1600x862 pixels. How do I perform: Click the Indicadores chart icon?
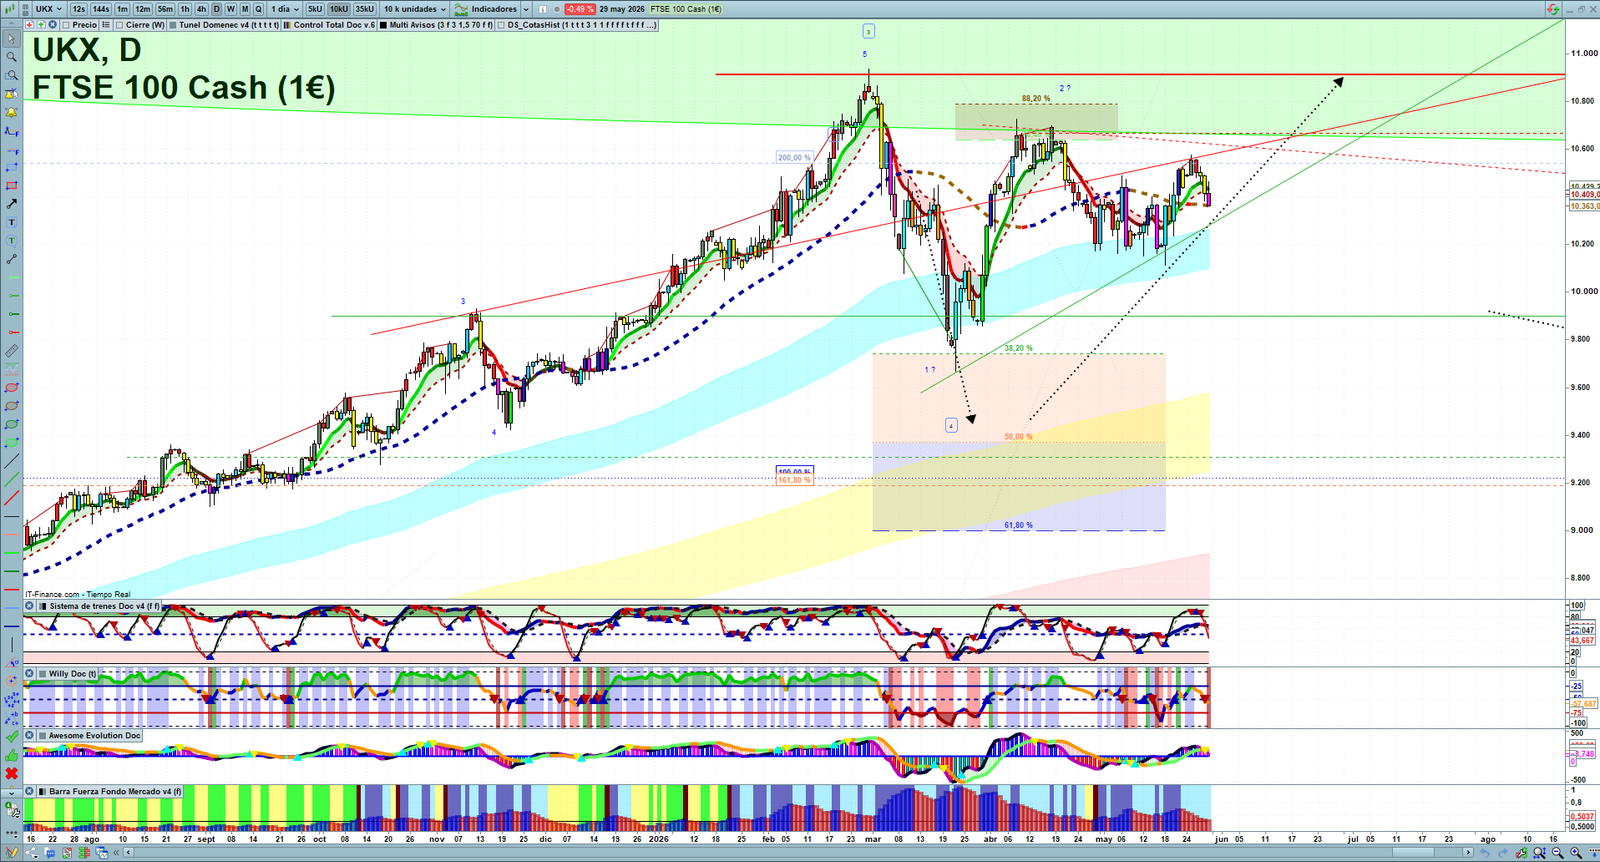tap(461, 9)
